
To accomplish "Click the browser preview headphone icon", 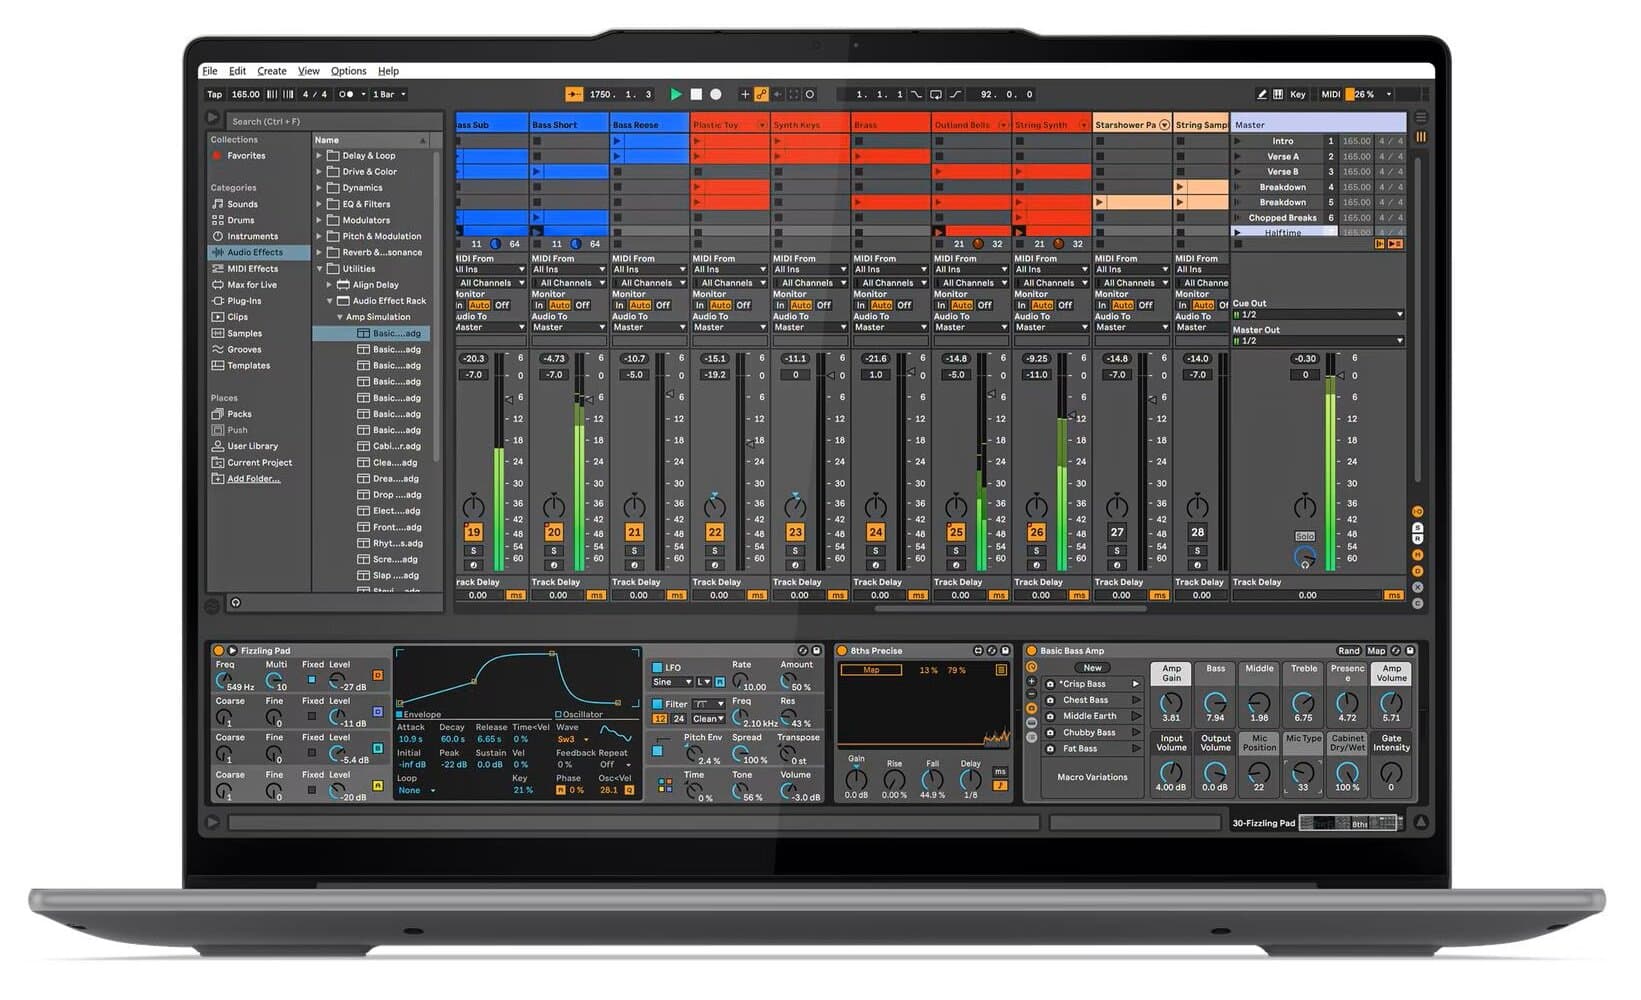I will click(236, 603).
